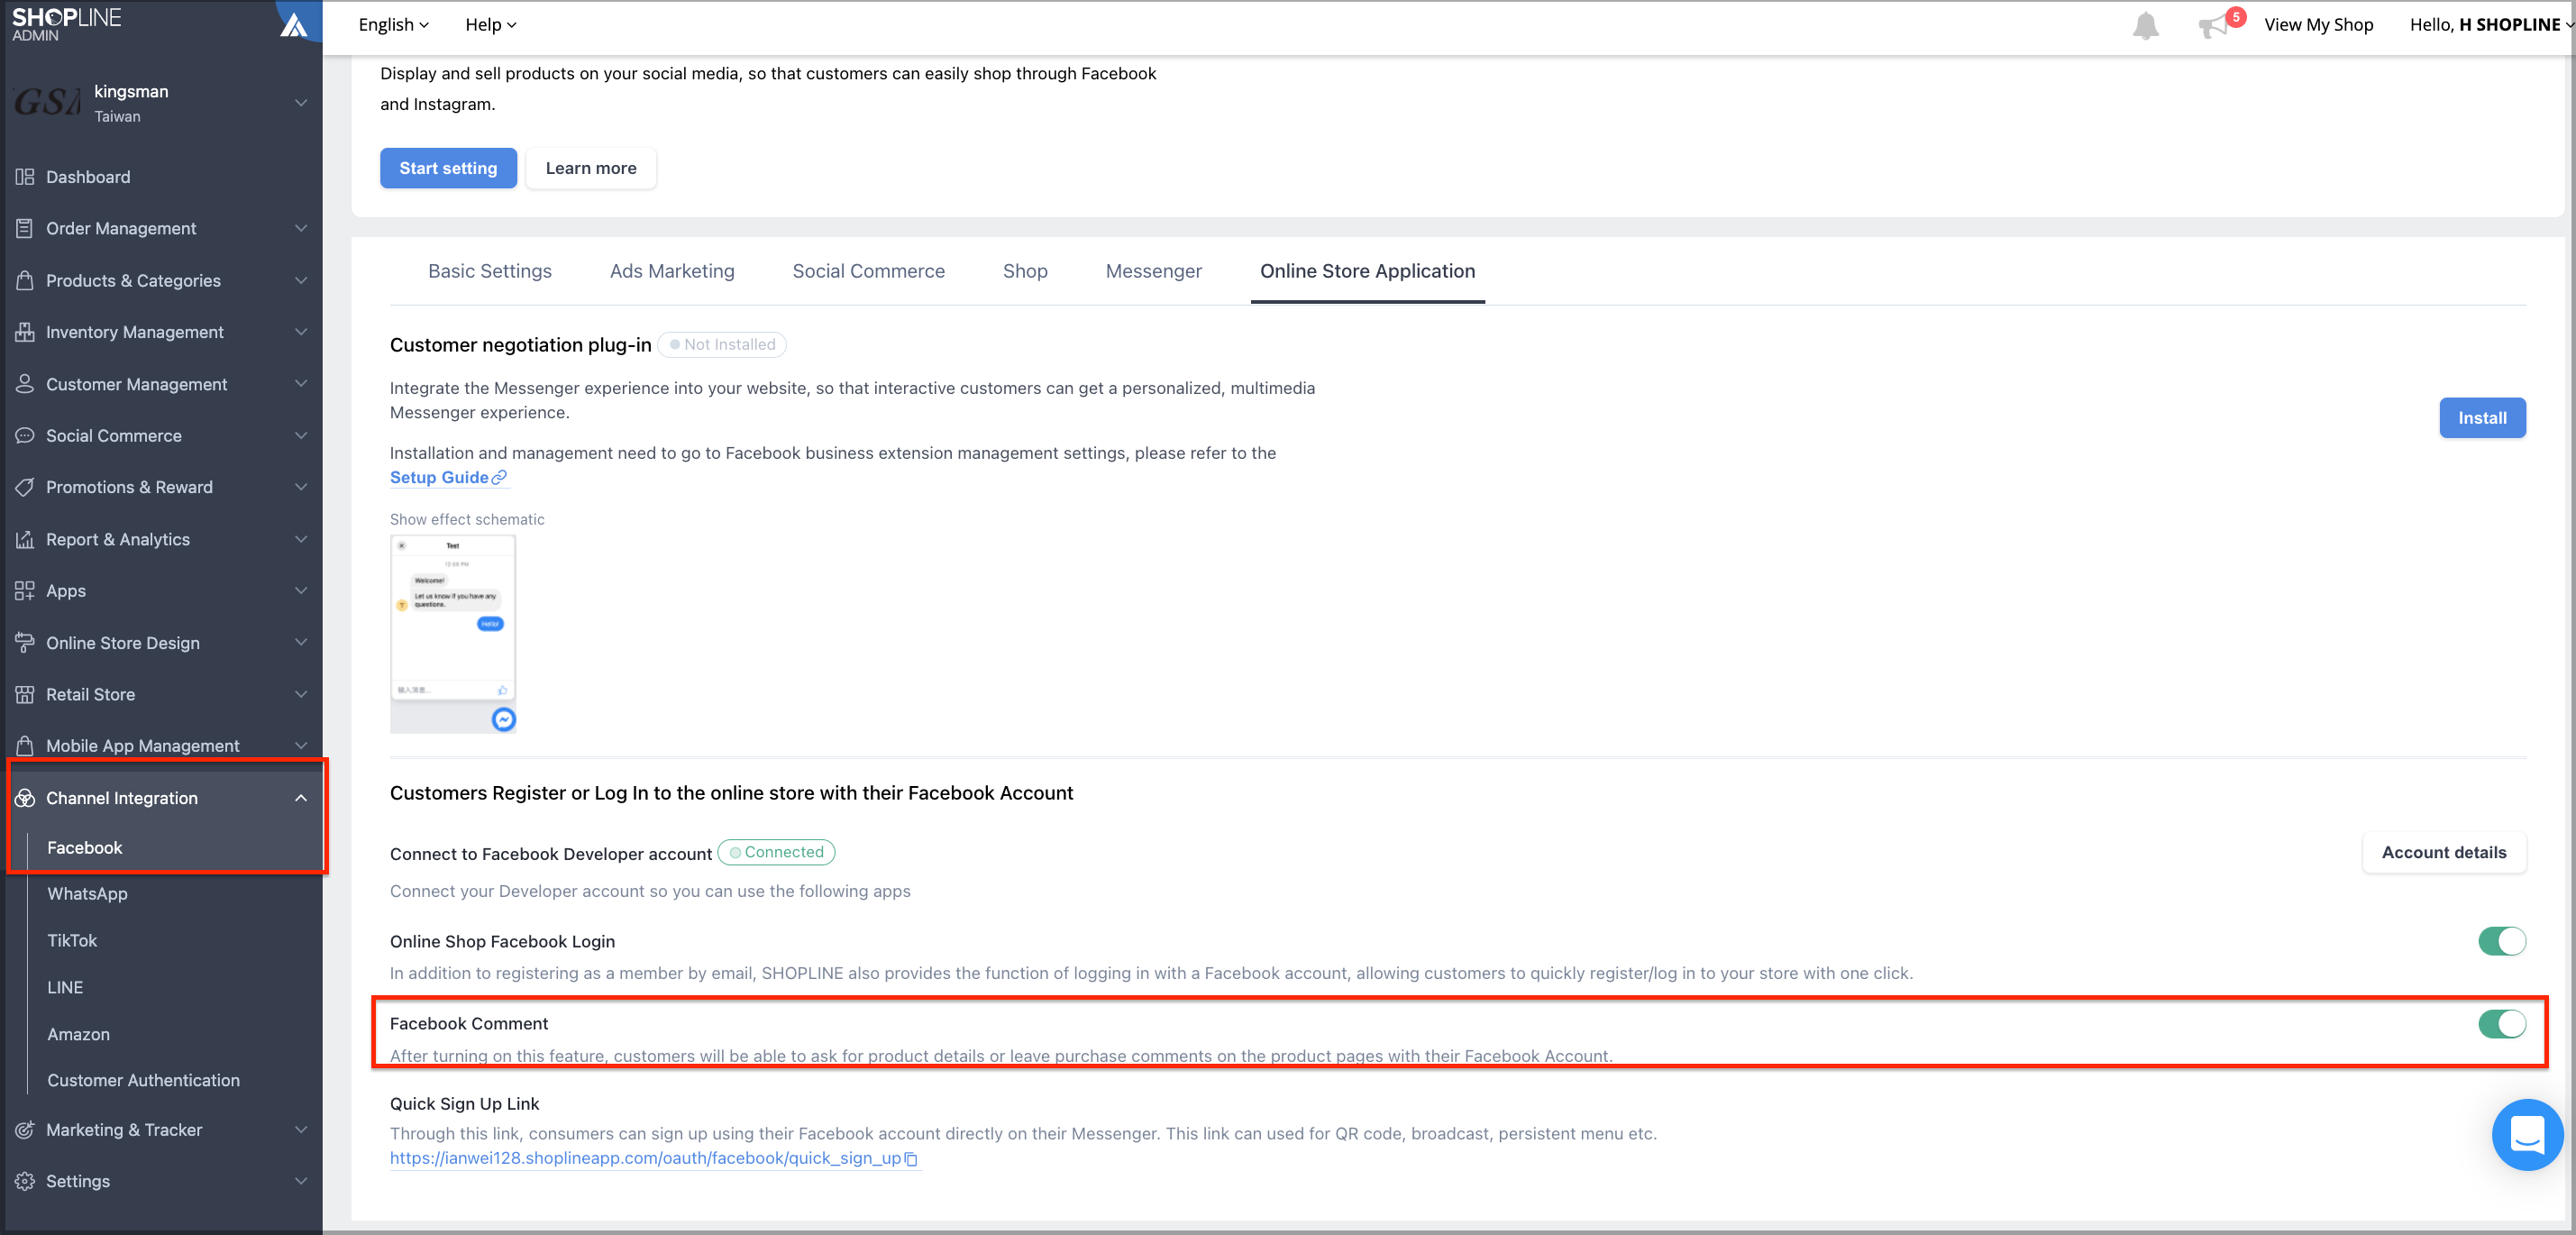2576x1235 pixels.
Task: Expand Order Management chevron
Action: [301, 228]
